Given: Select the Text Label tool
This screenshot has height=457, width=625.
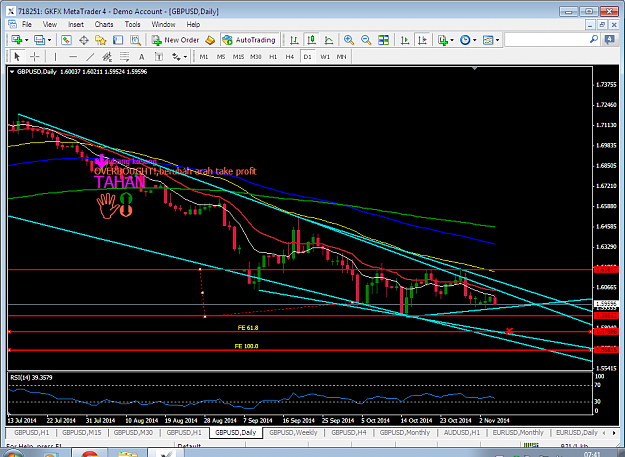Looking at the screenshot, I should coord(159,57).
